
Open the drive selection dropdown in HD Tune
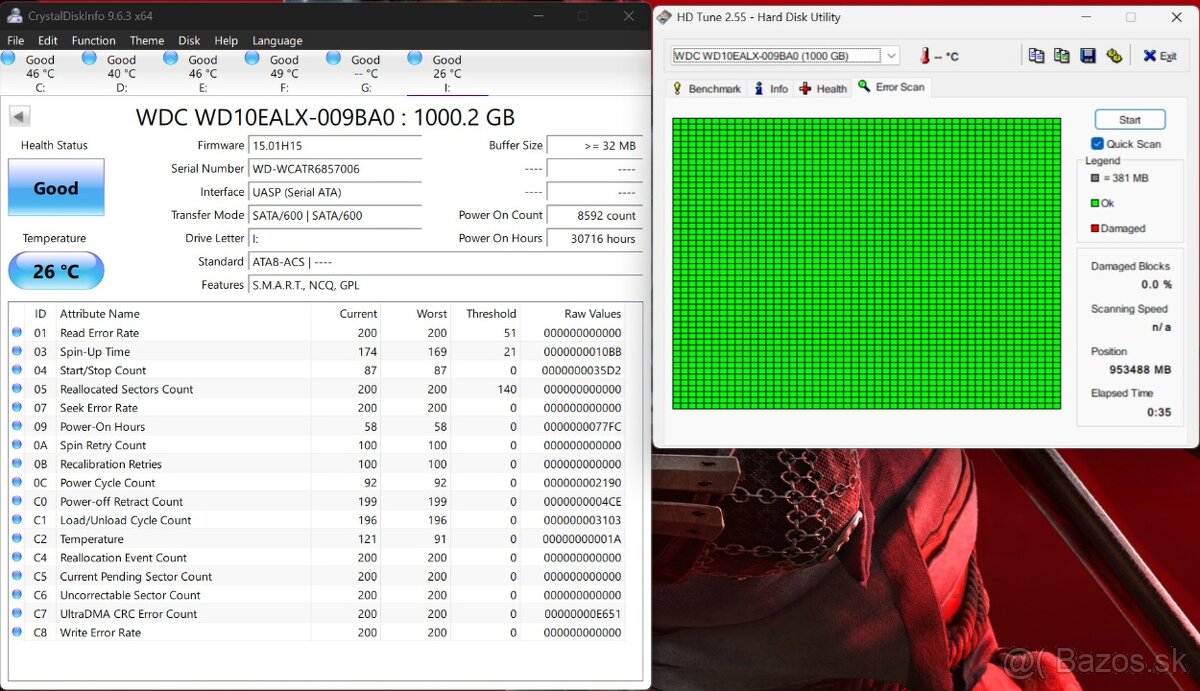tap(891, 56)
